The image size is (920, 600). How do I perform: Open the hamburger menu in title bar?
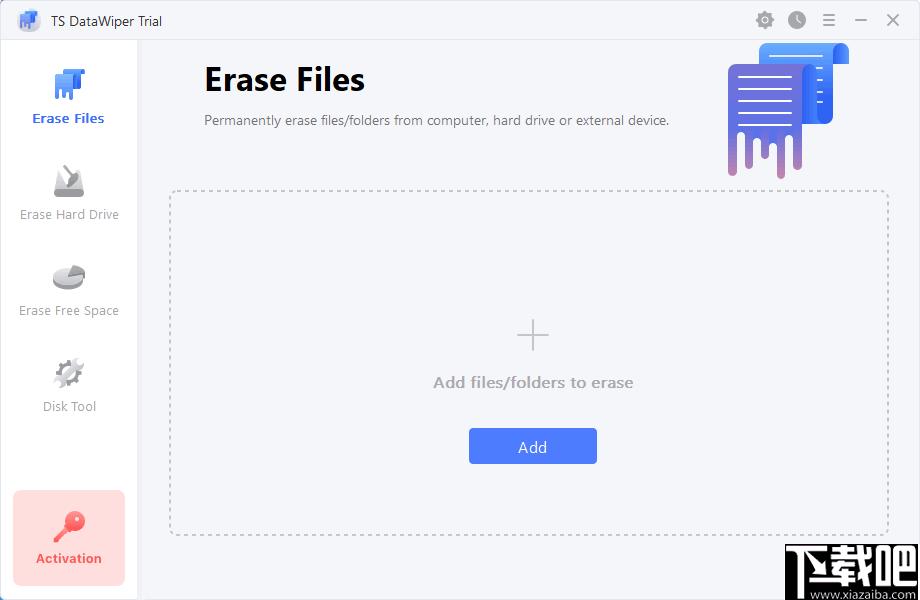click(828, 21)
